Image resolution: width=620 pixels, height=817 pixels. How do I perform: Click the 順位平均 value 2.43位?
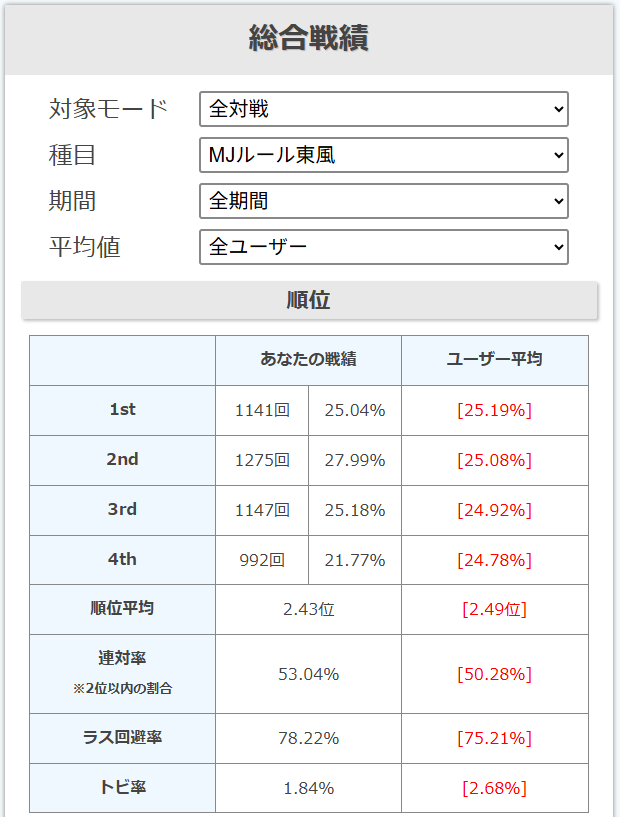307,609
